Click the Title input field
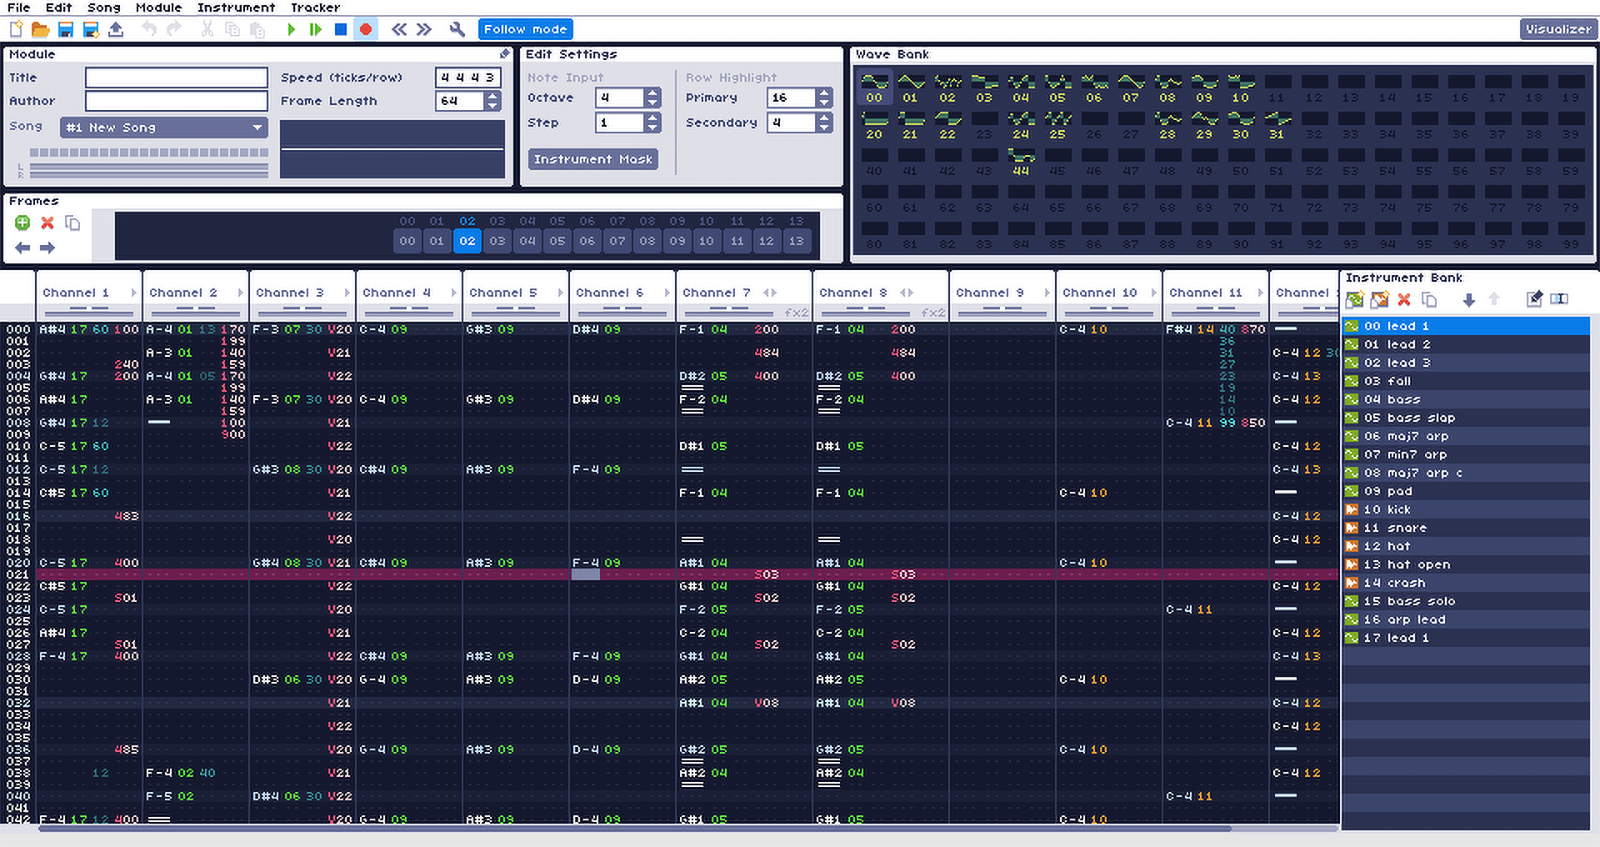Image resolution: width=1600 pixels, height=847 pixels. [x=176, y=77]
